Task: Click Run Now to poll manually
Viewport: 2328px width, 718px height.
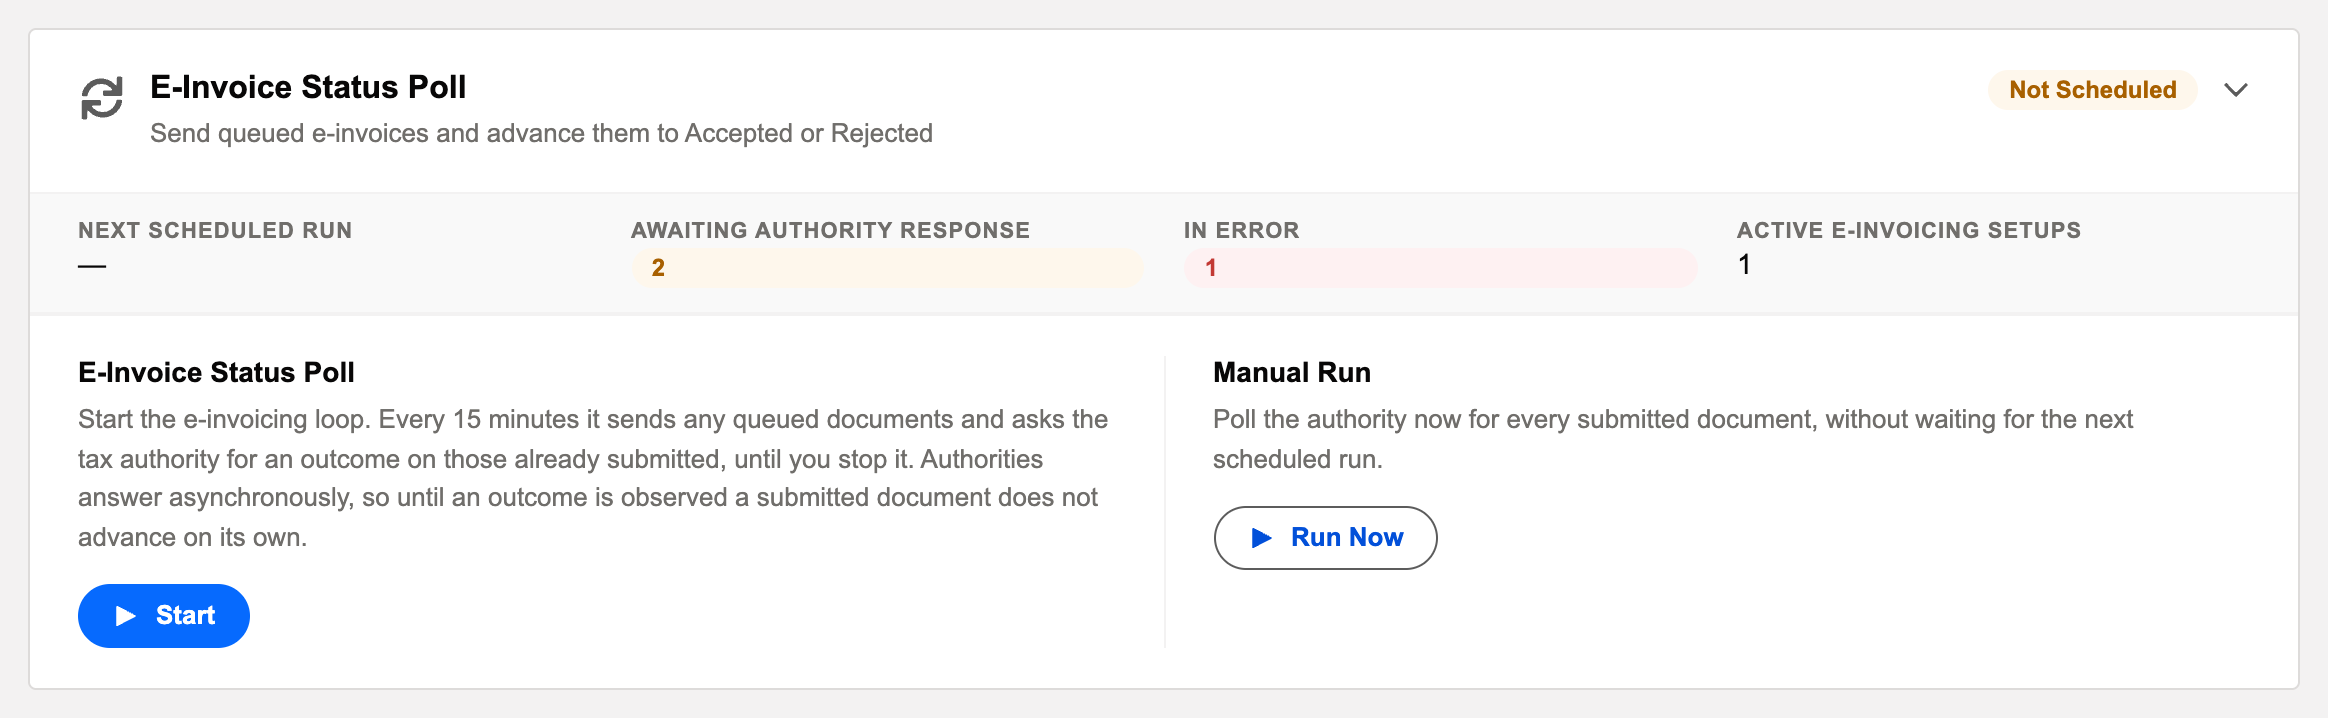Action: click(x=1325, y=538)
